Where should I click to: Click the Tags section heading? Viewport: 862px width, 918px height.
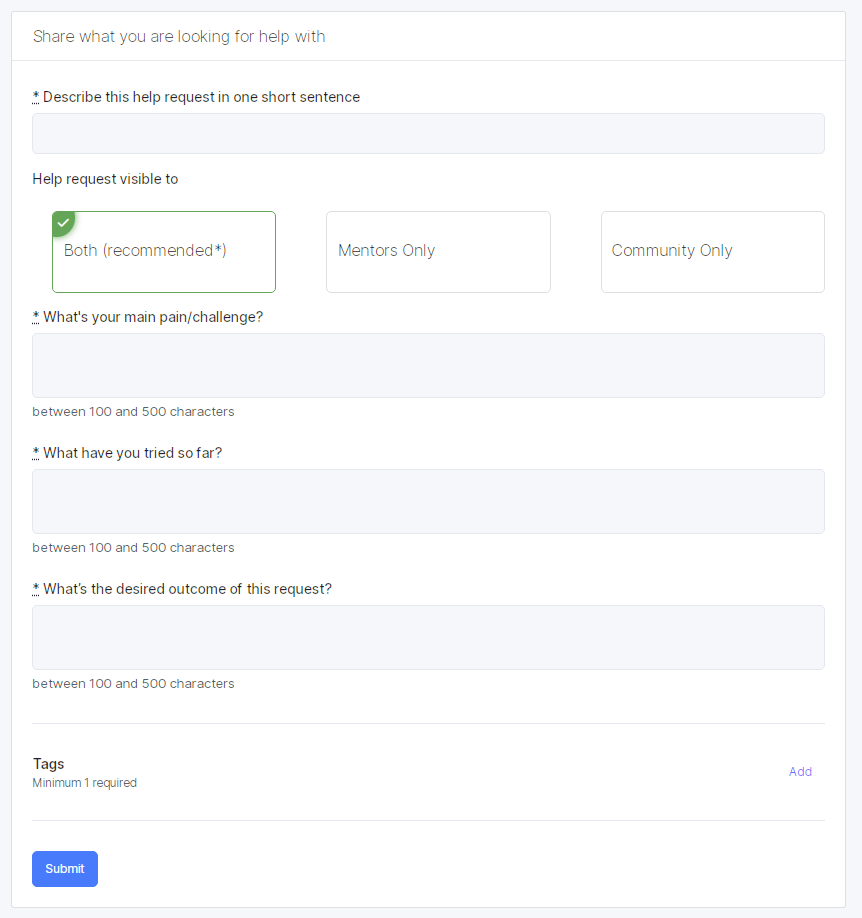pos(49,763)
